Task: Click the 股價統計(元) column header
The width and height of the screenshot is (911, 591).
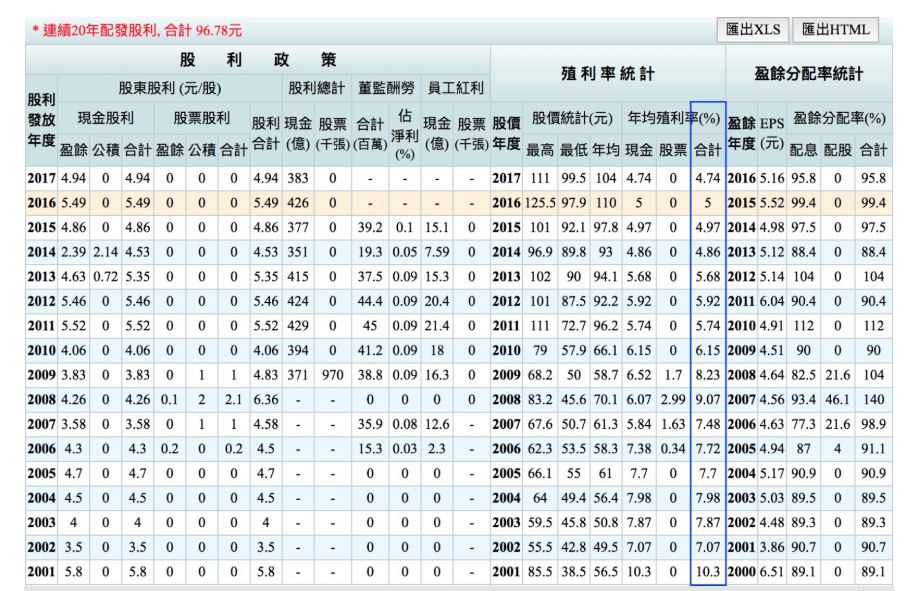Action: [572, 118]
